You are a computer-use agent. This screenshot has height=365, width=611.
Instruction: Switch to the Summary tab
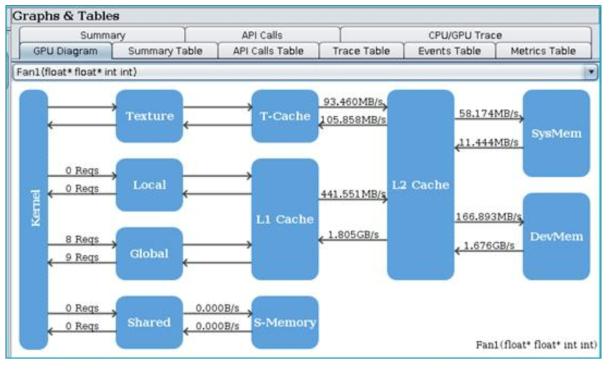click(102, 35)
